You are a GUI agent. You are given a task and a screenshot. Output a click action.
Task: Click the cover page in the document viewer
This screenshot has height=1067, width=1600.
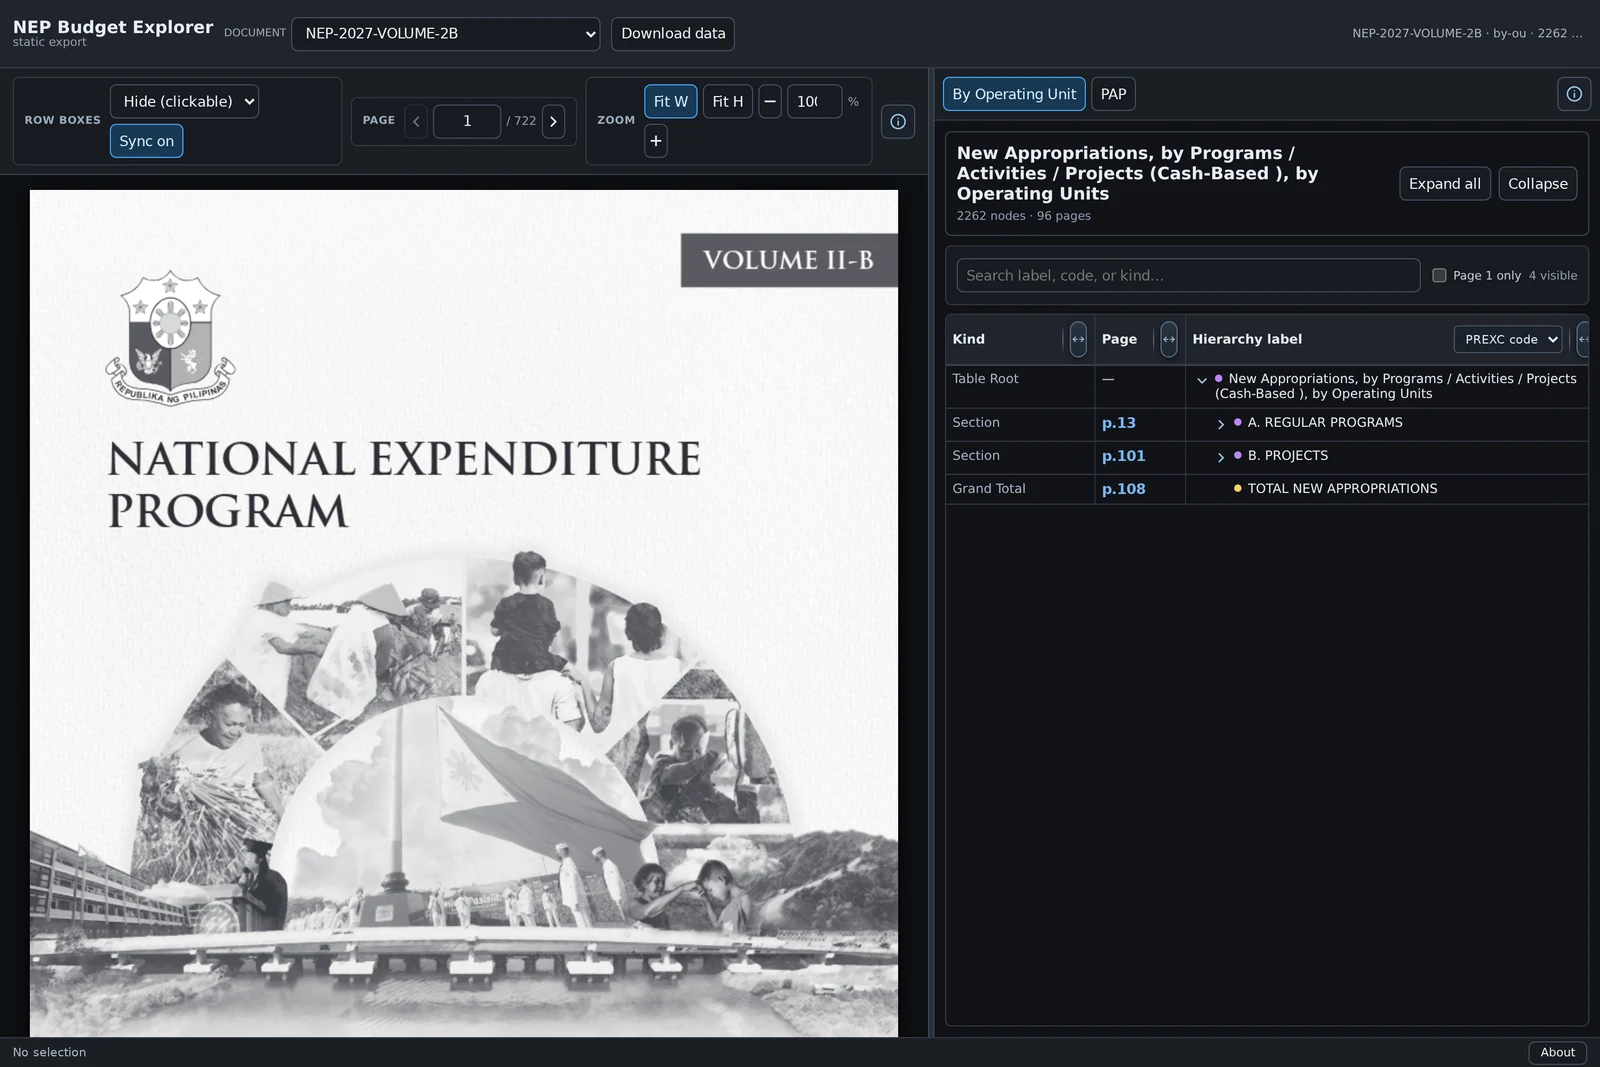point(464,613)
